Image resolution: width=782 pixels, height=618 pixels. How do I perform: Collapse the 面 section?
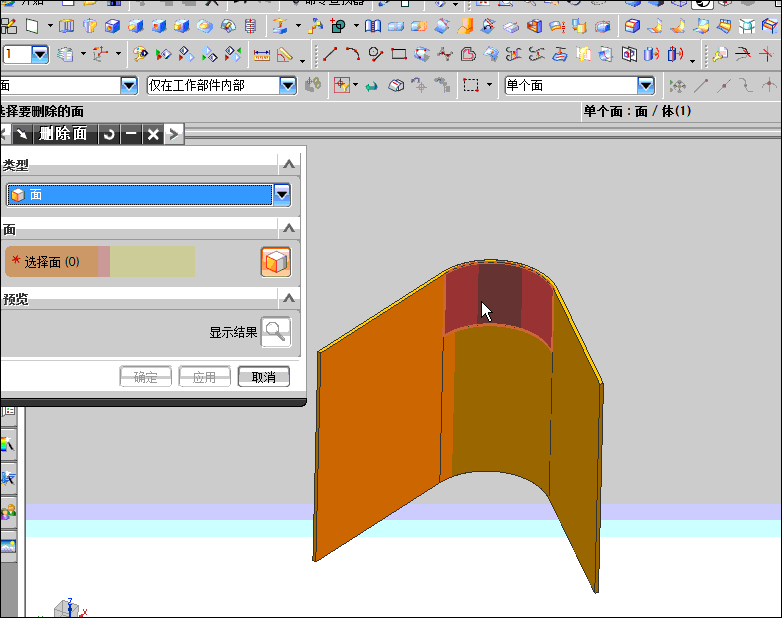click(x=289, y=228)
